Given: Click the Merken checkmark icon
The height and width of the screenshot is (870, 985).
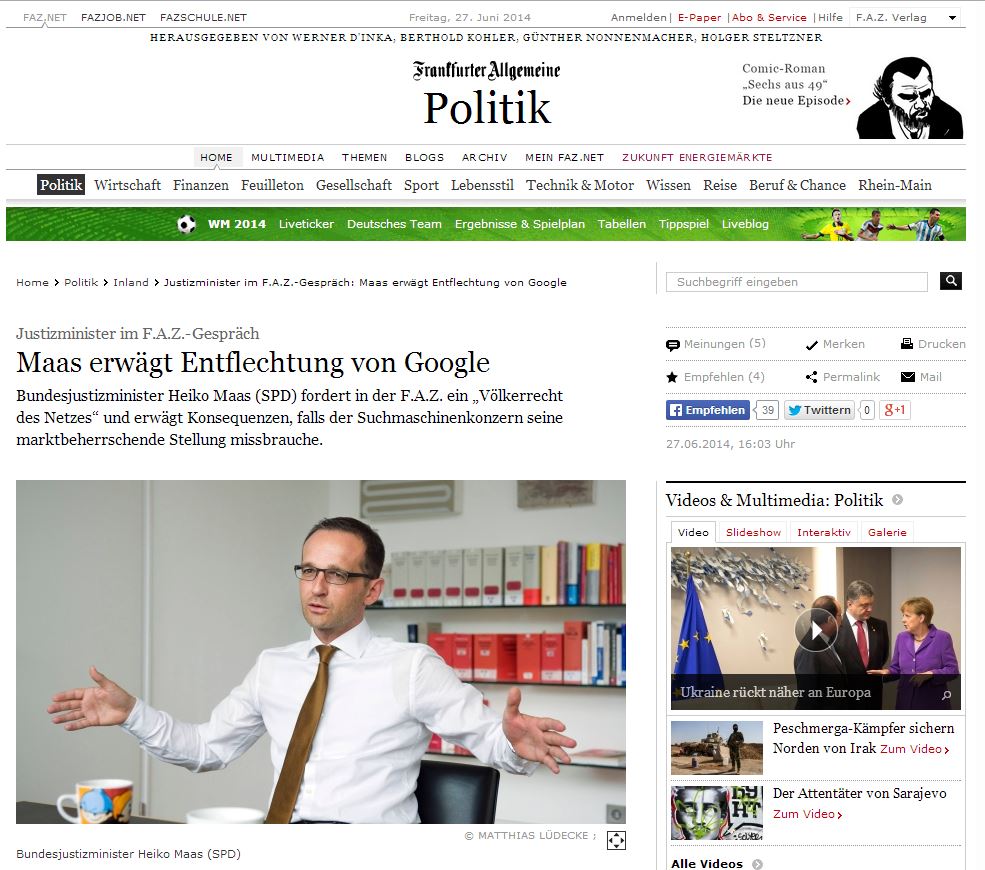Looking at the screenshot, I should 812,345.
